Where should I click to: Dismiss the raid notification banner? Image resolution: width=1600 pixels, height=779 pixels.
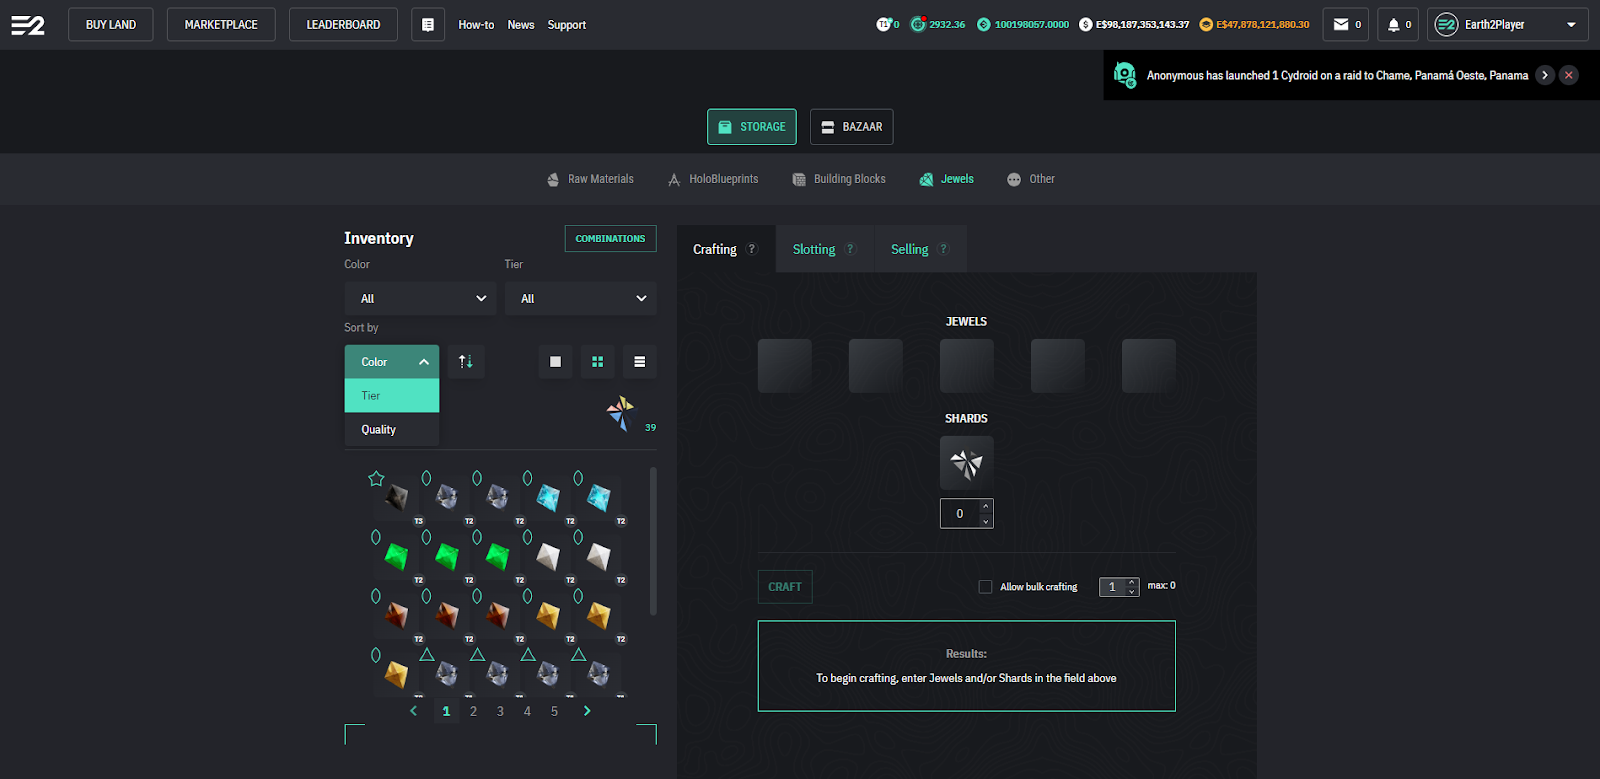1569,75
